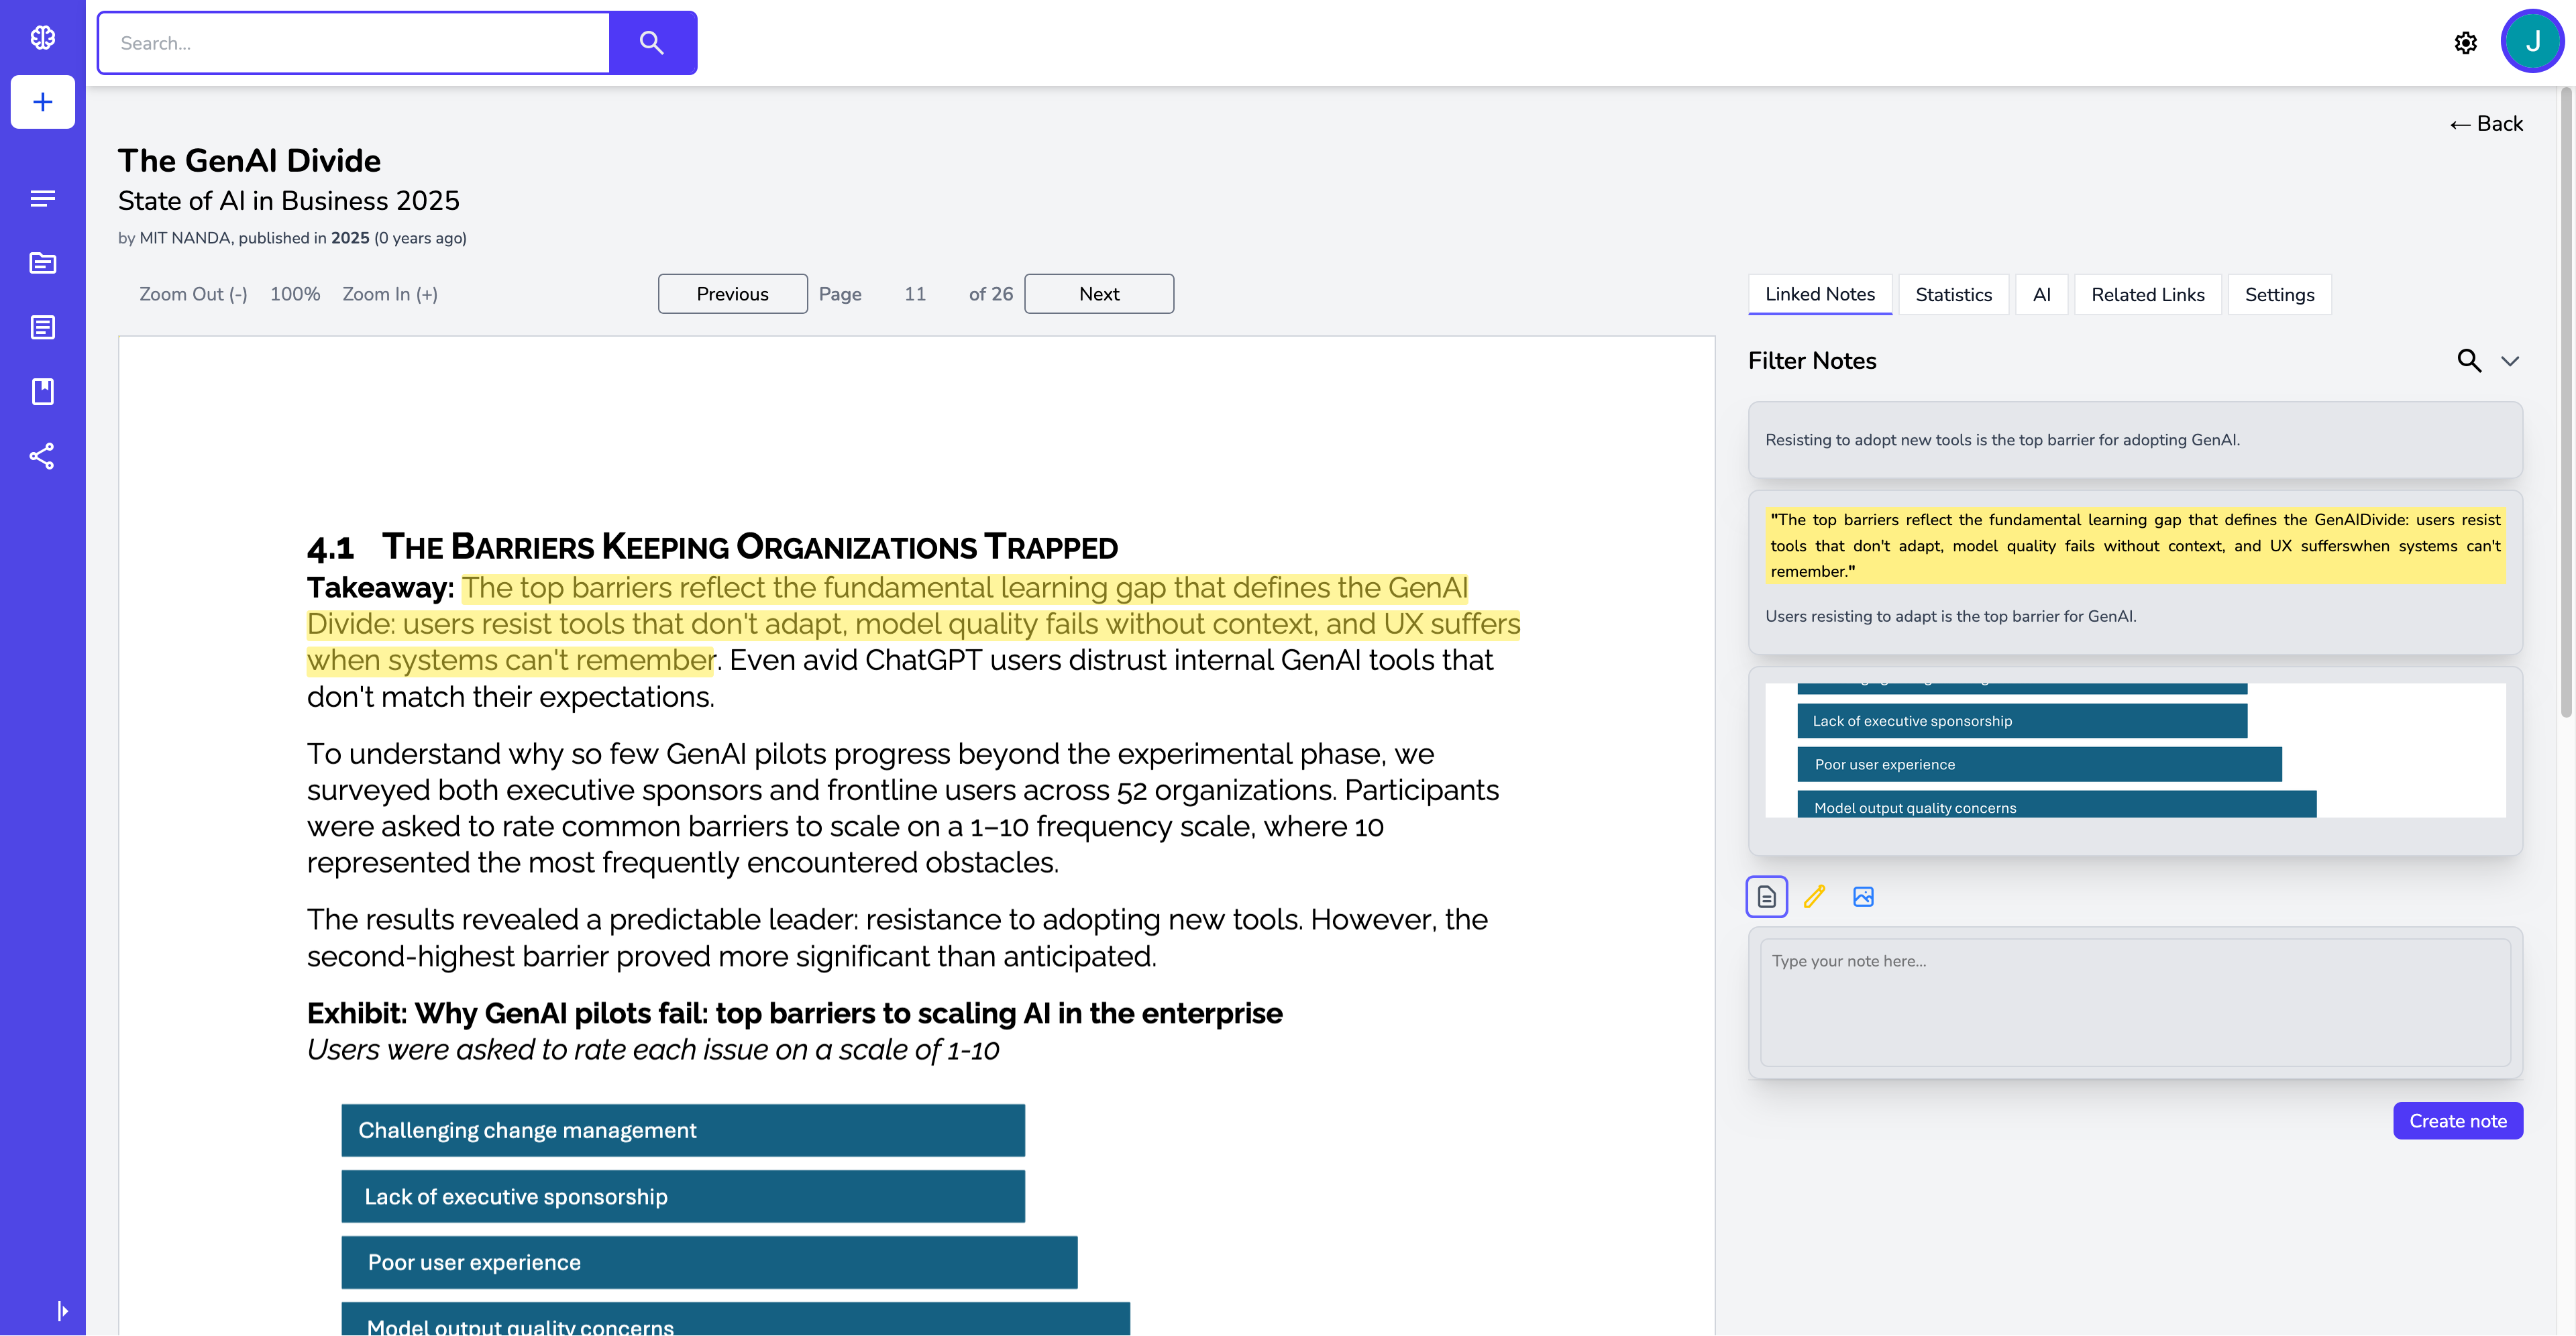Open the folder icon in sidebar
Image resolution: width=2576 pixels, height=1336 pixels.
(42, 263)
